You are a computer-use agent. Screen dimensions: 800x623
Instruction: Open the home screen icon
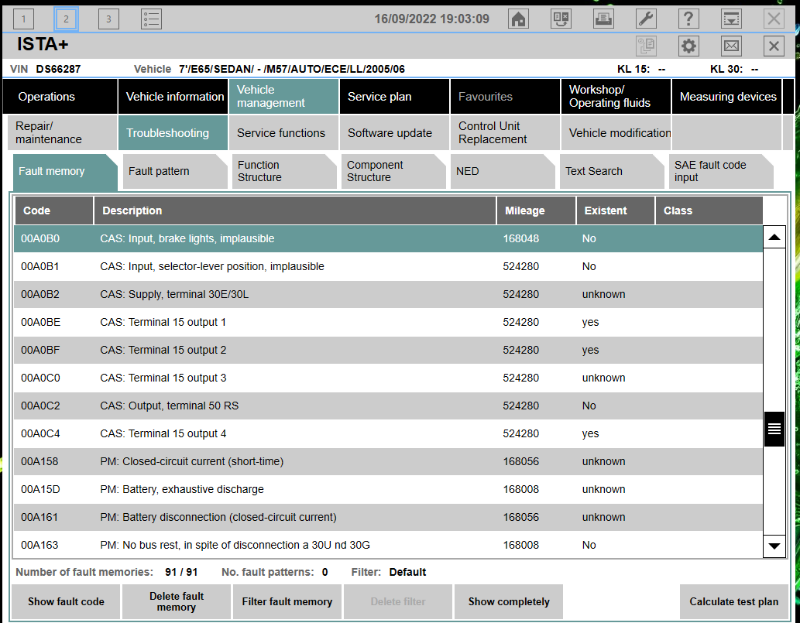518,19
